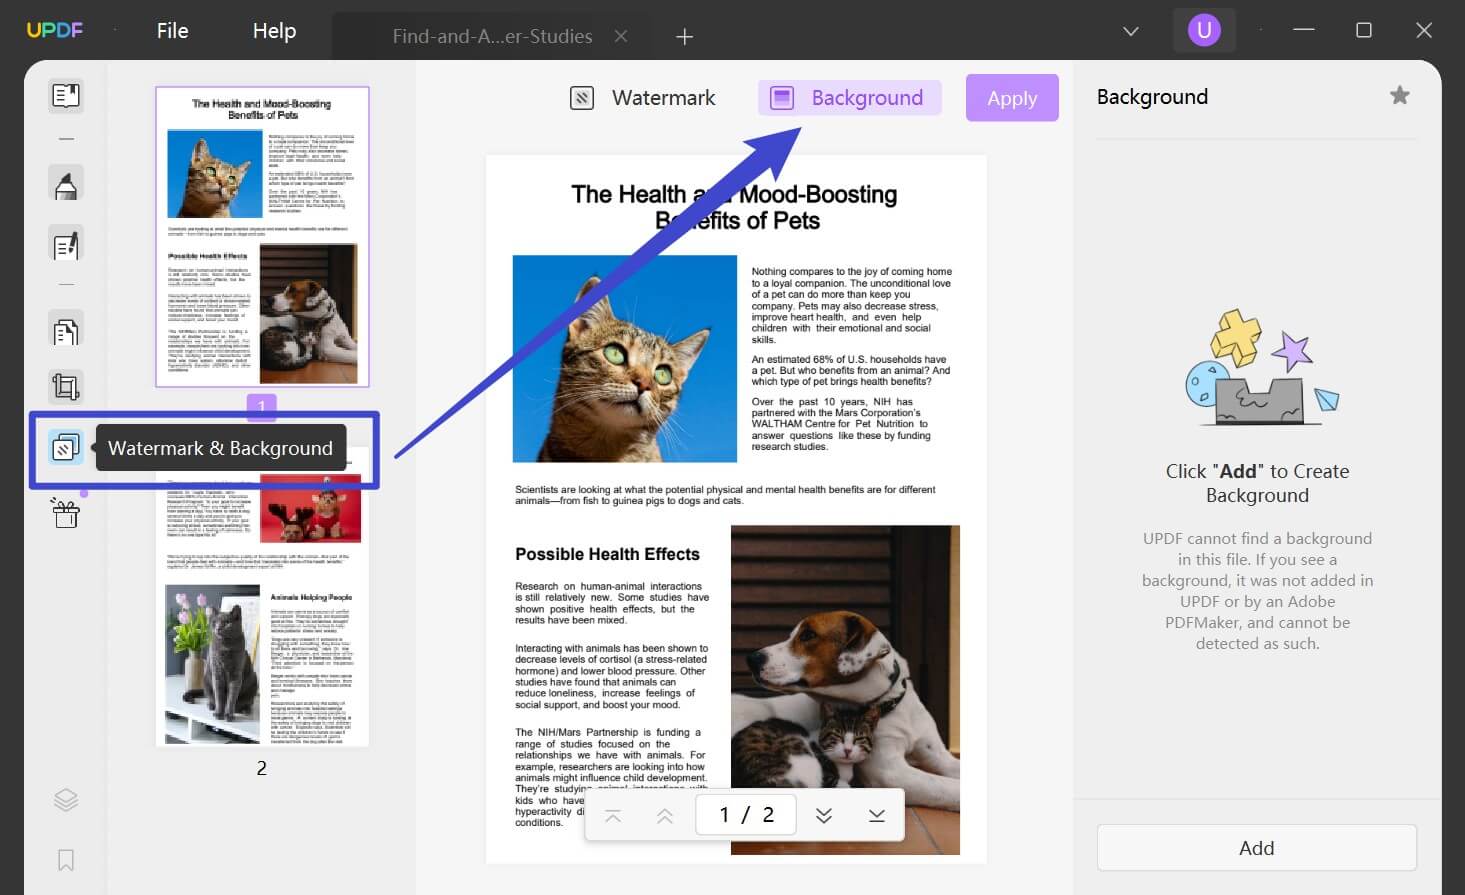
Task: Switch to the Background tab
Action: coord(849,98)
